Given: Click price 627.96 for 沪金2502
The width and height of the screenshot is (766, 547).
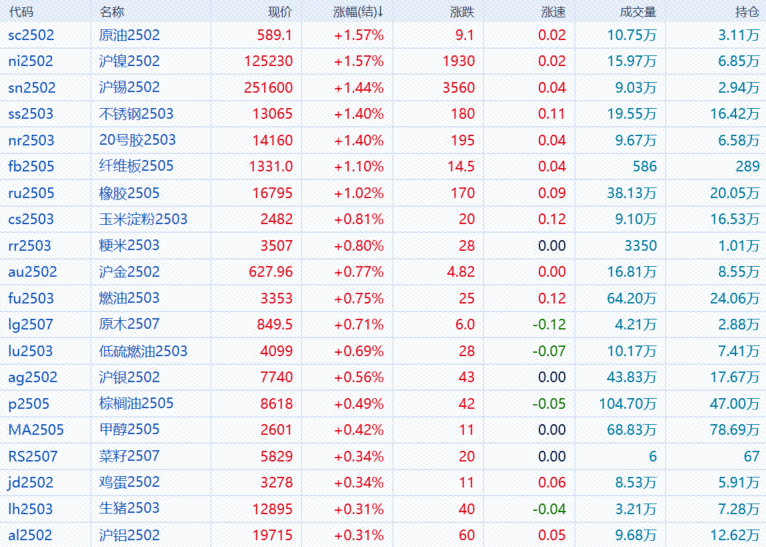Looking at the screenshot, I should pyautogui.click(x=271, y=272).
